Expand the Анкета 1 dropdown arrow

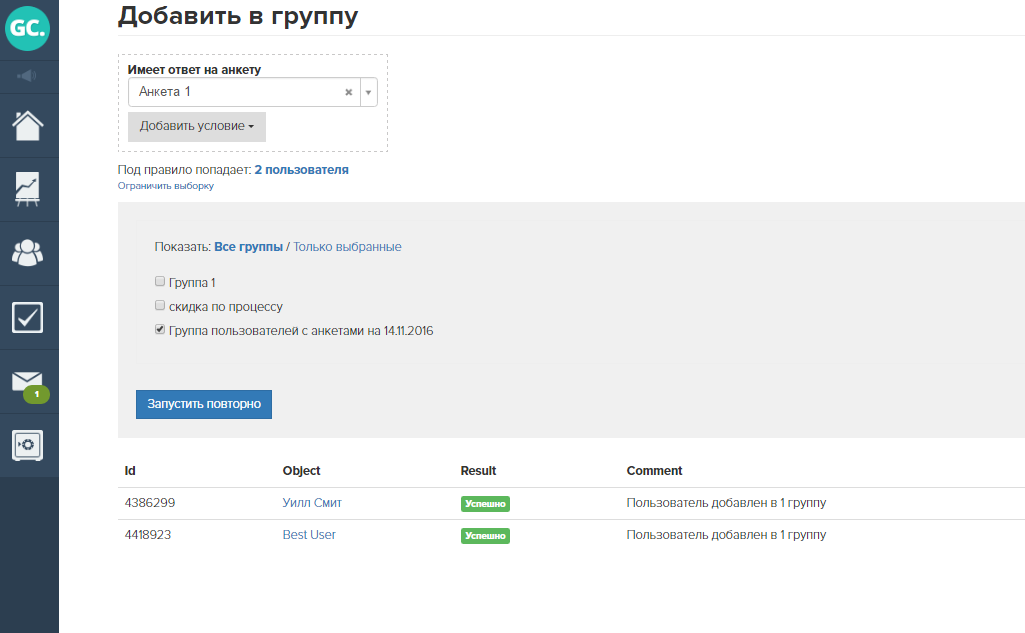pos(369,92)
